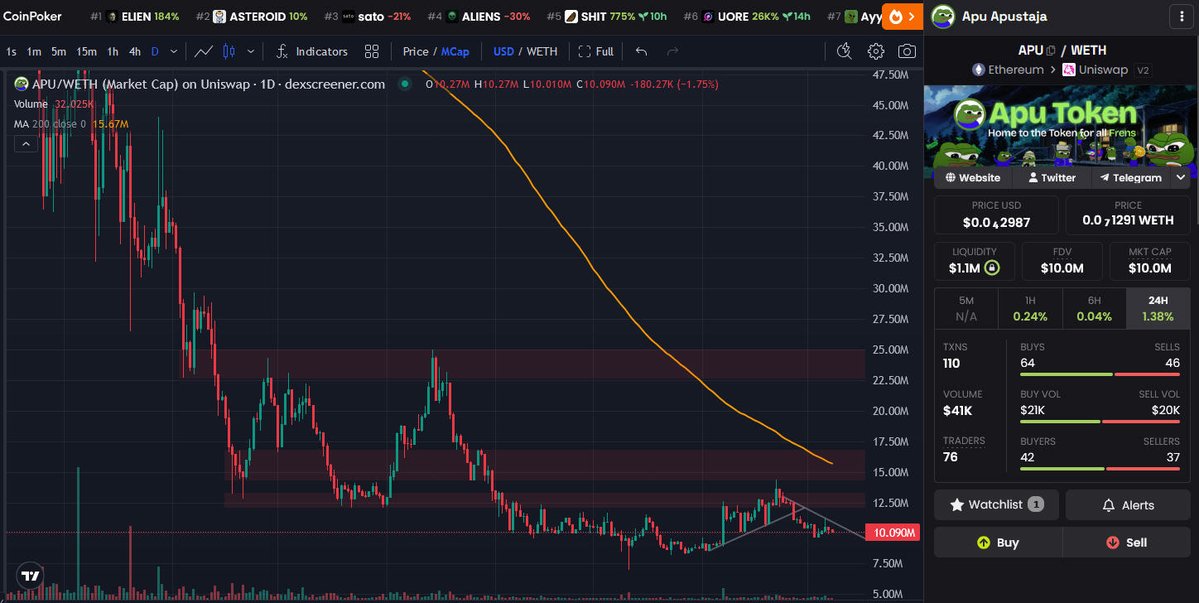
Task: Select the 5M stats tab
Action: click(x=966, y=309)
